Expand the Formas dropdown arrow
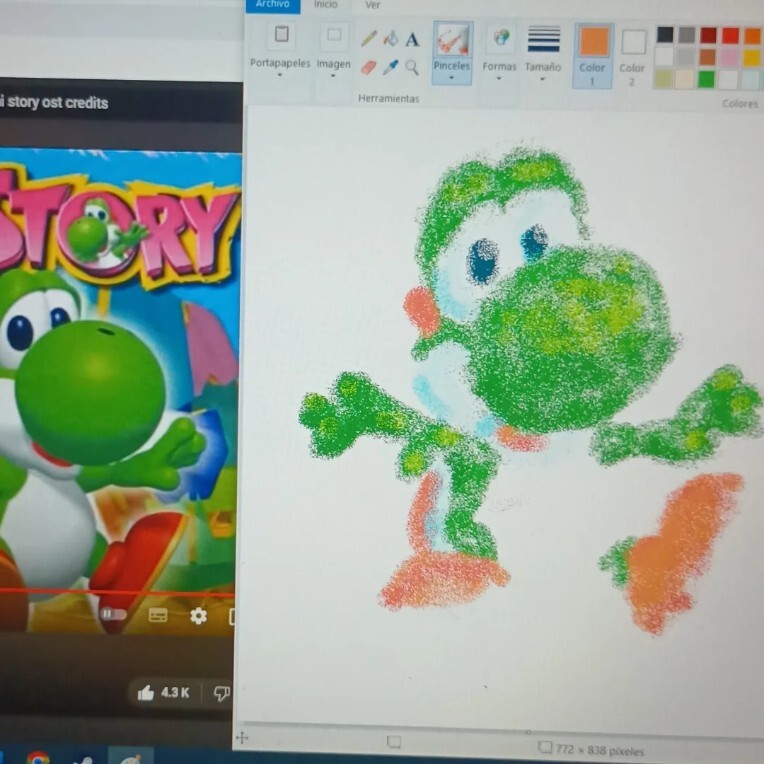The height and width of the screenshot is (764, 764). [499, 78]
